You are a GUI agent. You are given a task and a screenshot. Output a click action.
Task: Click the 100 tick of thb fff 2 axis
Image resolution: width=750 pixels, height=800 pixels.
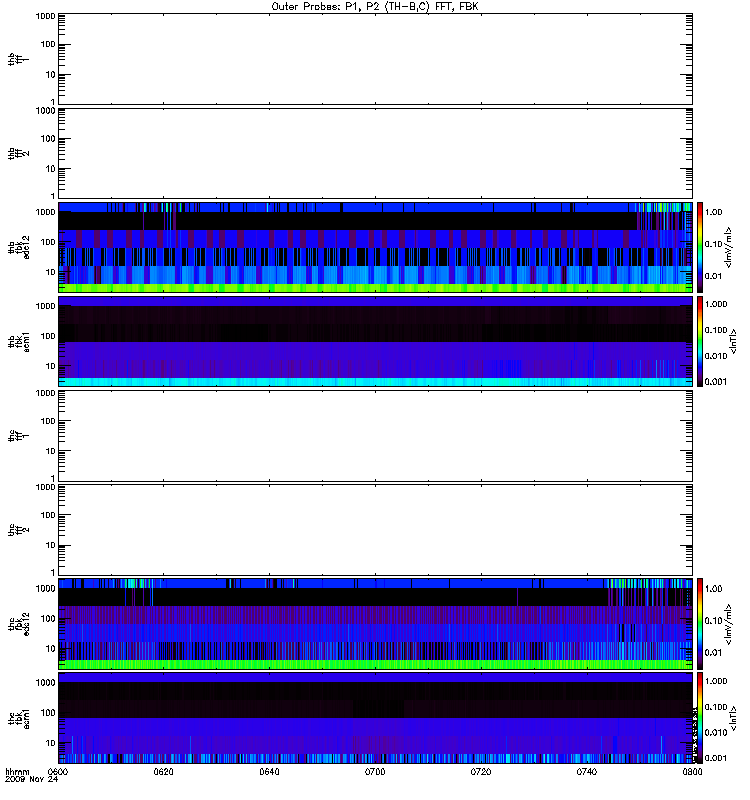click(48, 139)
